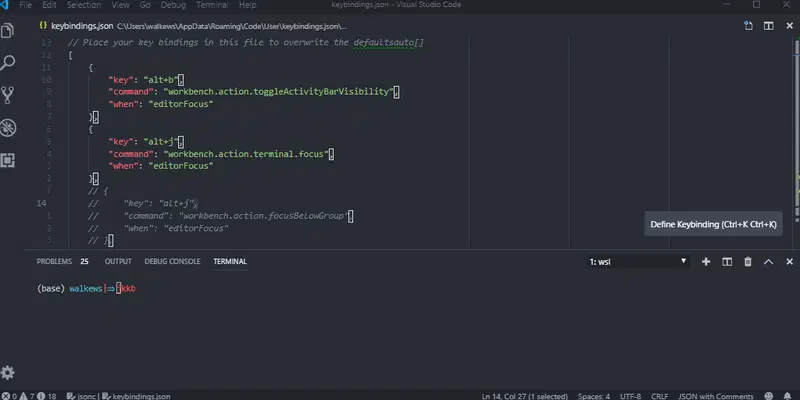Viewport: 800px width, 400px height.
Task: Close the keybindings.json editor
Action: pos(789,26)
